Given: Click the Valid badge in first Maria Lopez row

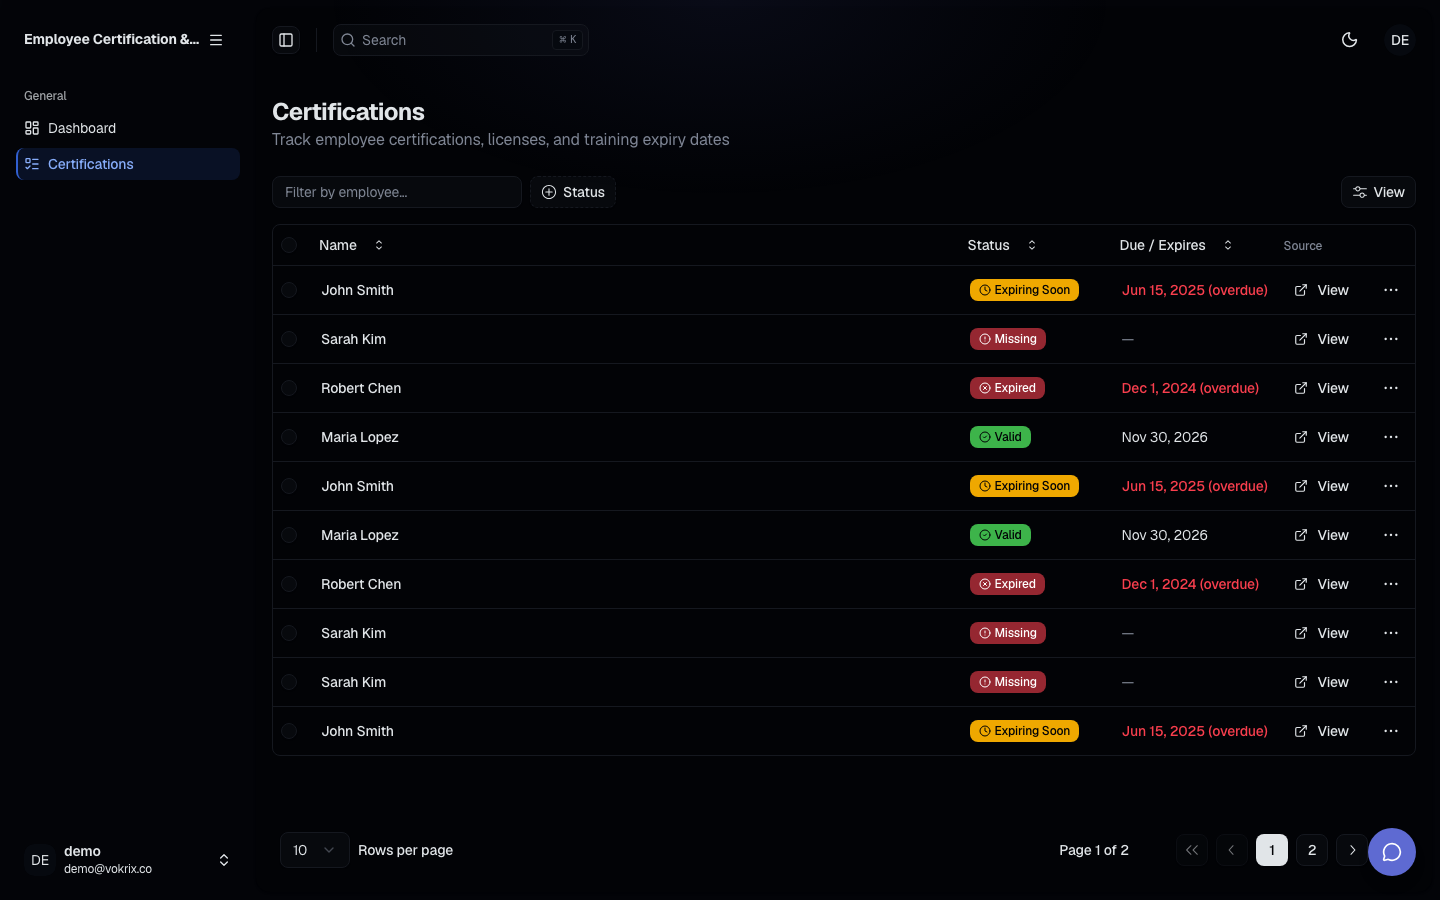Looking at the screenshot, I should click(x=1000, y=437).
